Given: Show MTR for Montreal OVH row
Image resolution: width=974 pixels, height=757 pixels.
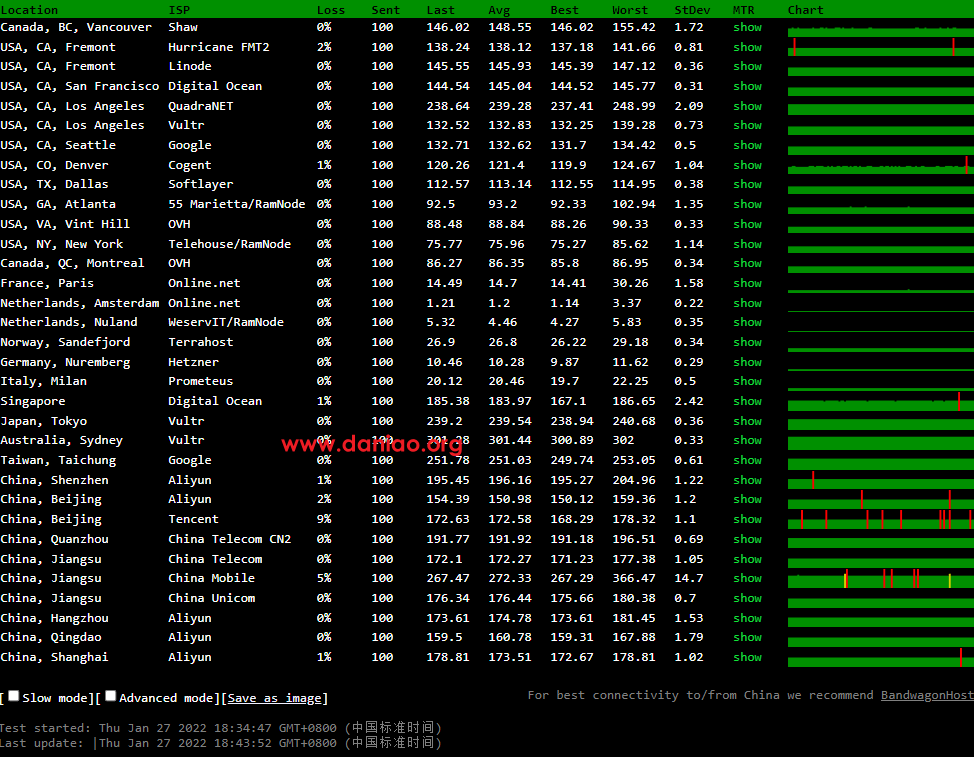Looking at the screenshot, I should (747, 263).
